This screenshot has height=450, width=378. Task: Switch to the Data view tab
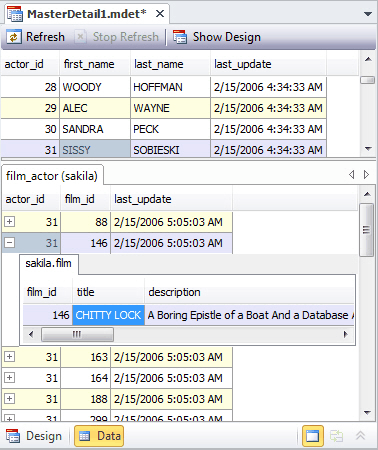99,436
